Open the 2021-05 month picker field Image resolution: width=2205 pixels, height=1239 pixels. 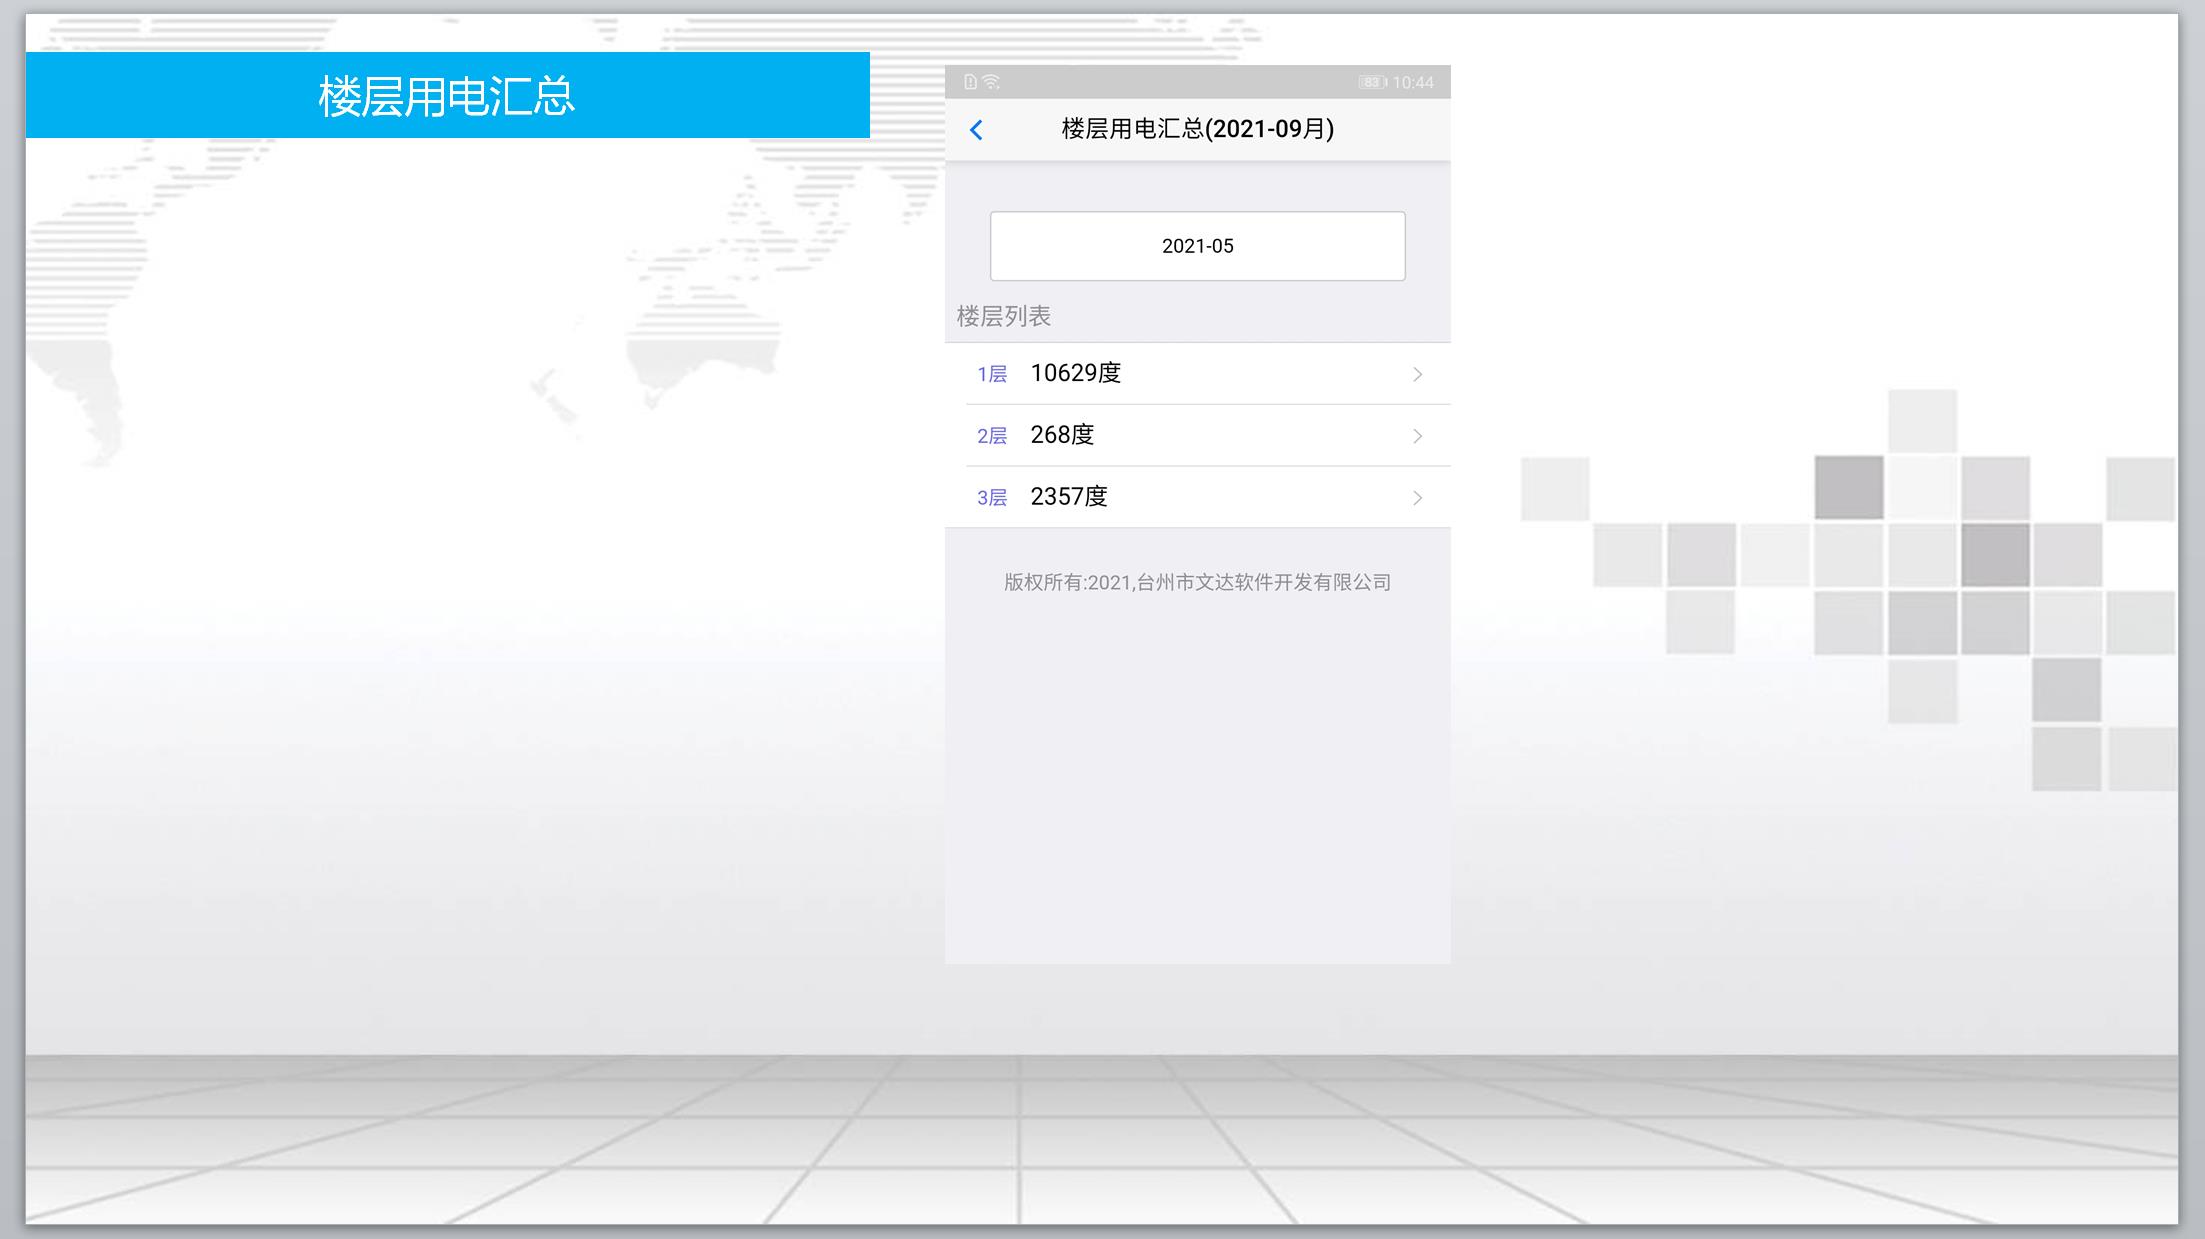[x=1197, y=246]
